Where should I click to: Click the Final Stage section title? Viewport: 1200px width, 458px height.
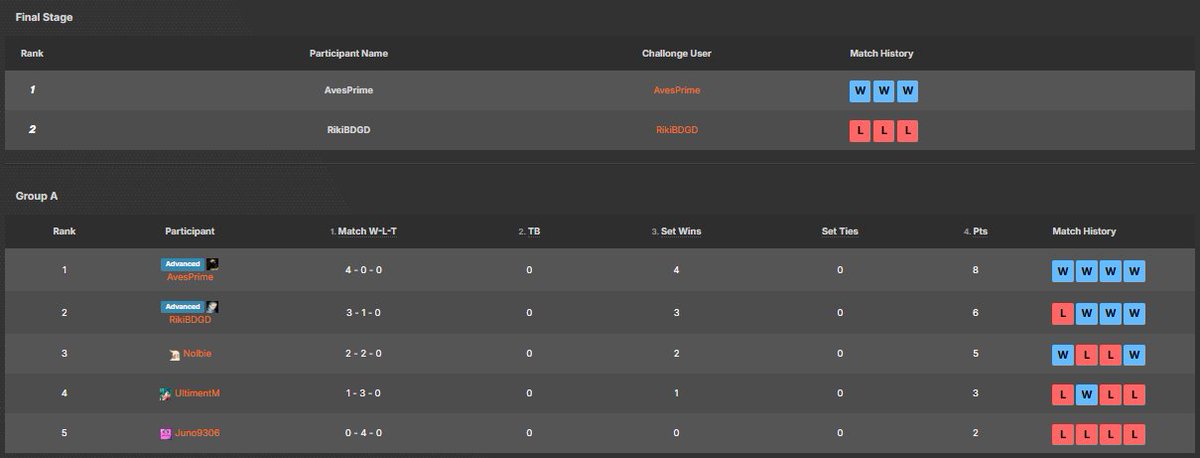tap(44, 18)
